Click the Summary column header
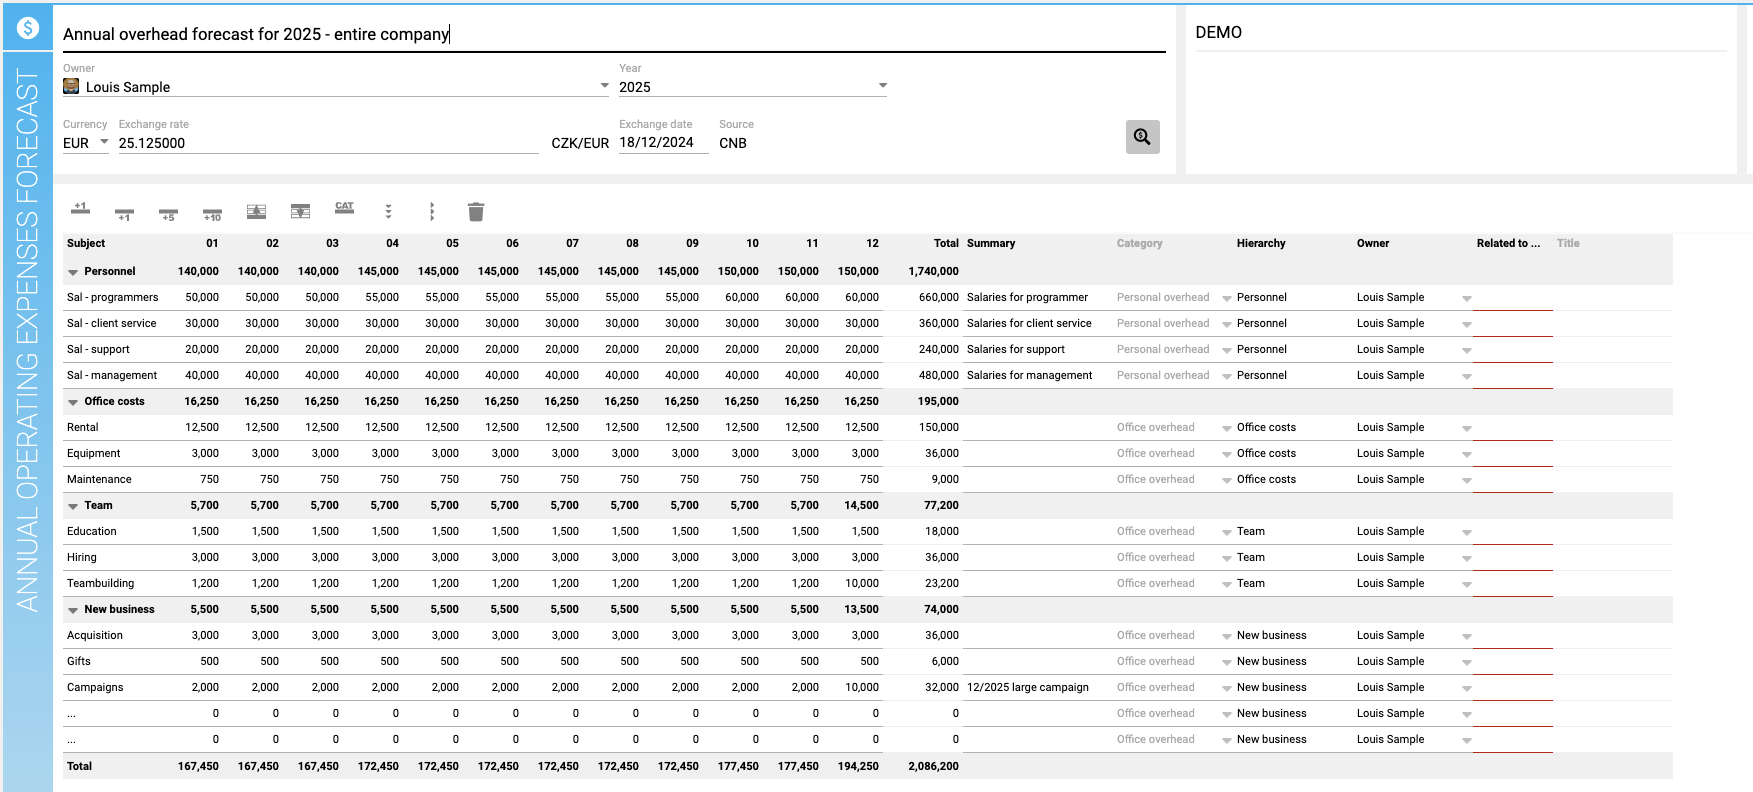The image size is (1753, 792). tap(991, 243)
